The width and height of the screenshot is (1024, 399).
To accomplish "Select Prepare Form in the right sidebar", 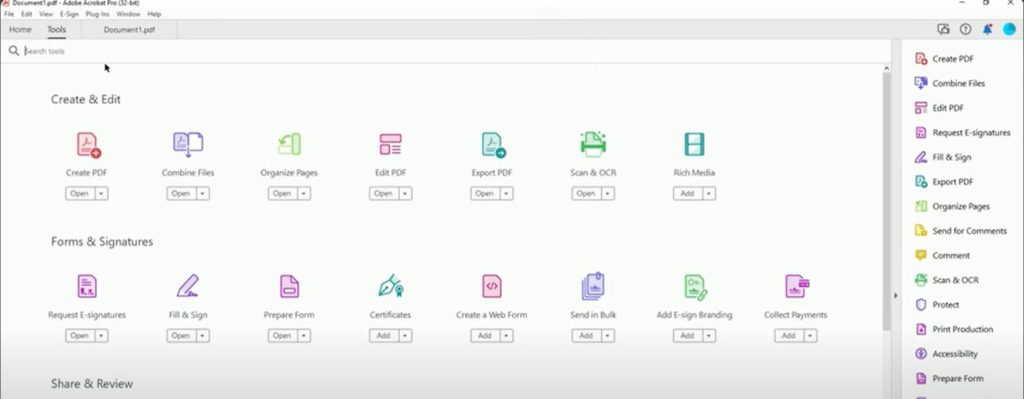I will (x=950, y=379).
